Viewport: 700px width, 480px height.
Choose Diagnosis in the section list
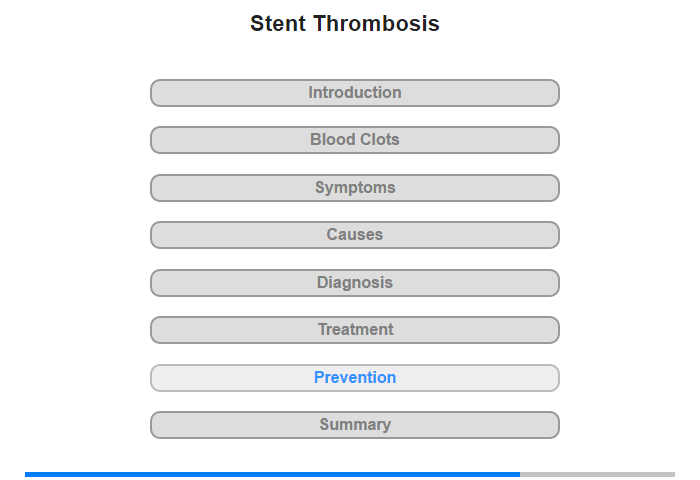[354, 283]
